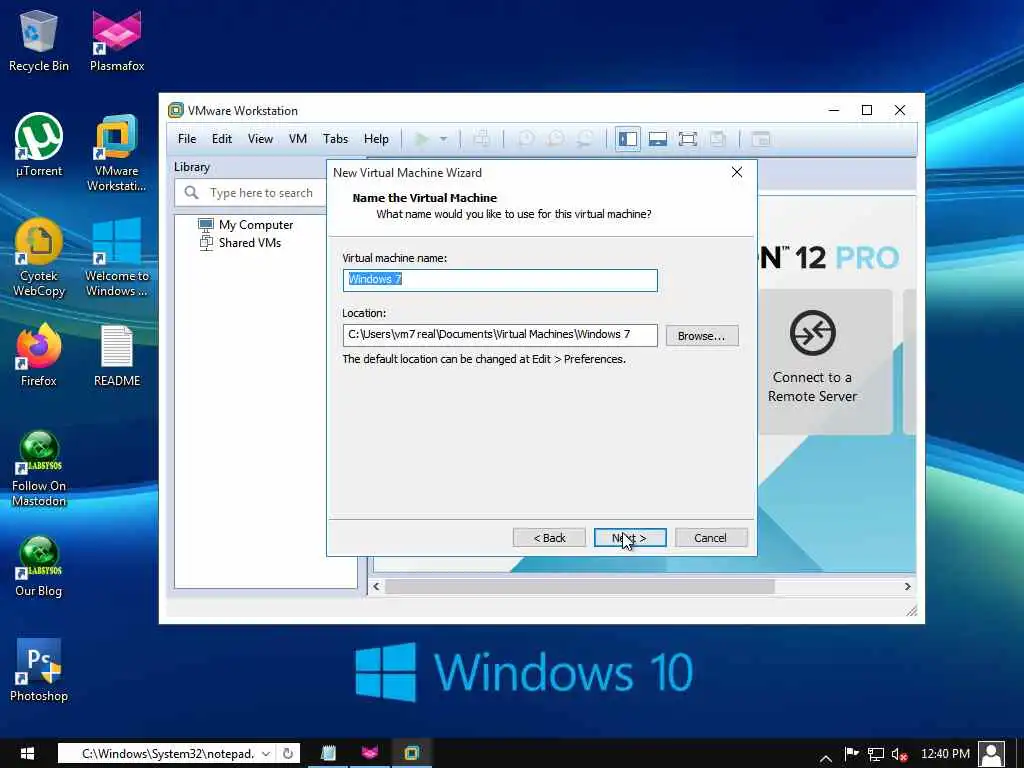1024x768 pixels.
Task: Open the Windows Start menu
Action: click(x=27, y=754)
